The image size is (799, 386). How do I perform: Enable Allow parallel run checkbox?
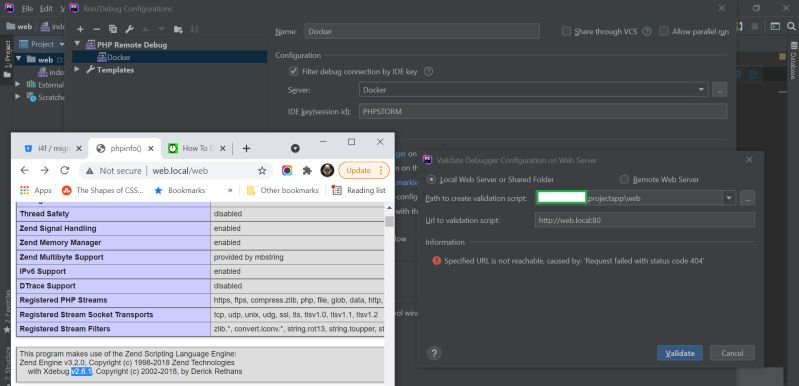[x=663, y=32]
